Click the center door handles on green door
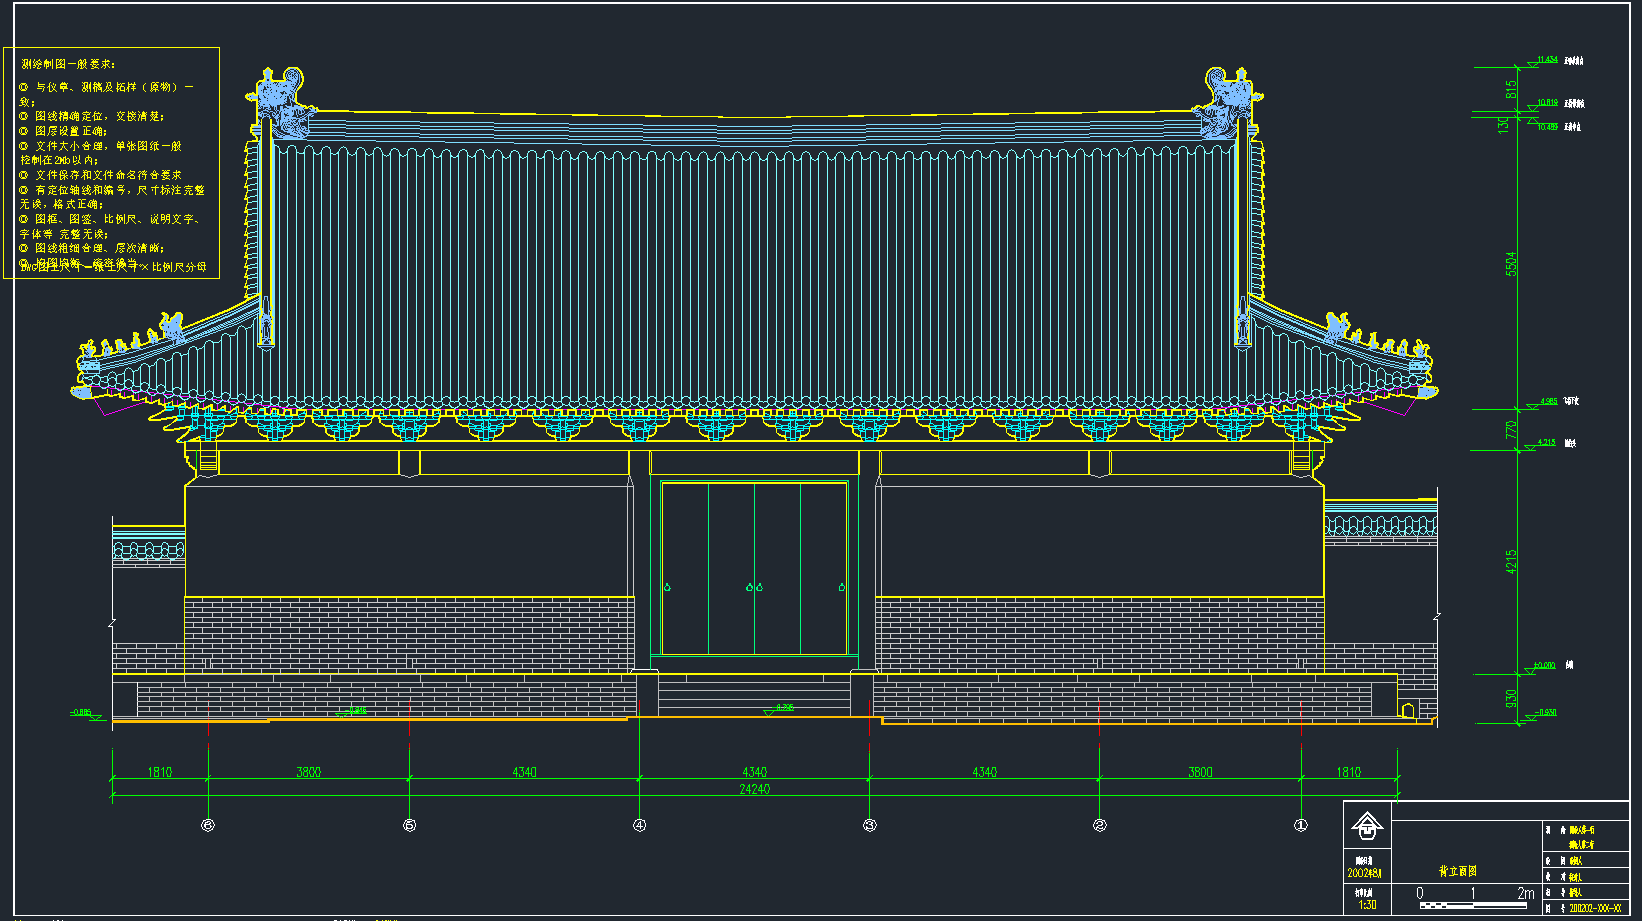 point(754,587)
